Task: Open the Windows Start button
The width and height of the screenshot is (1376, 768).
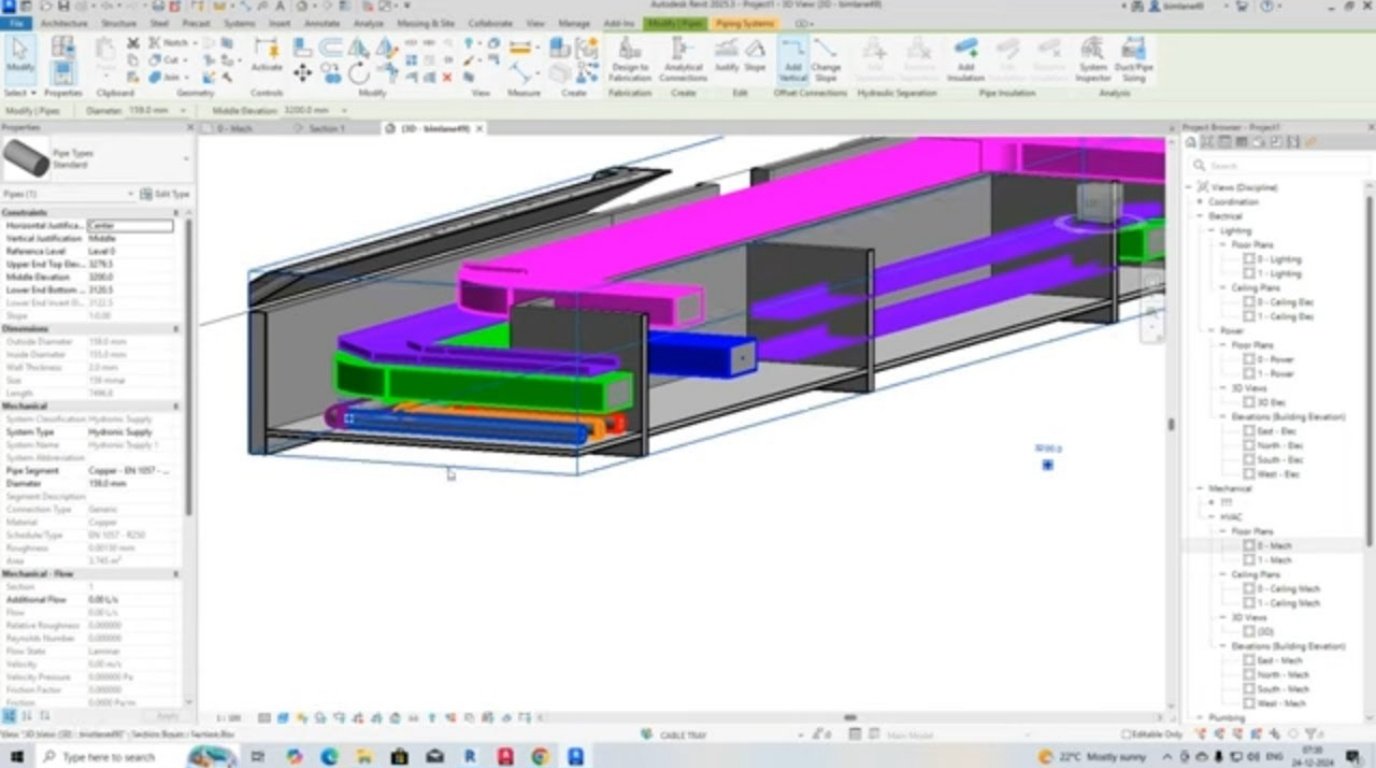Action: click(17, 757)
